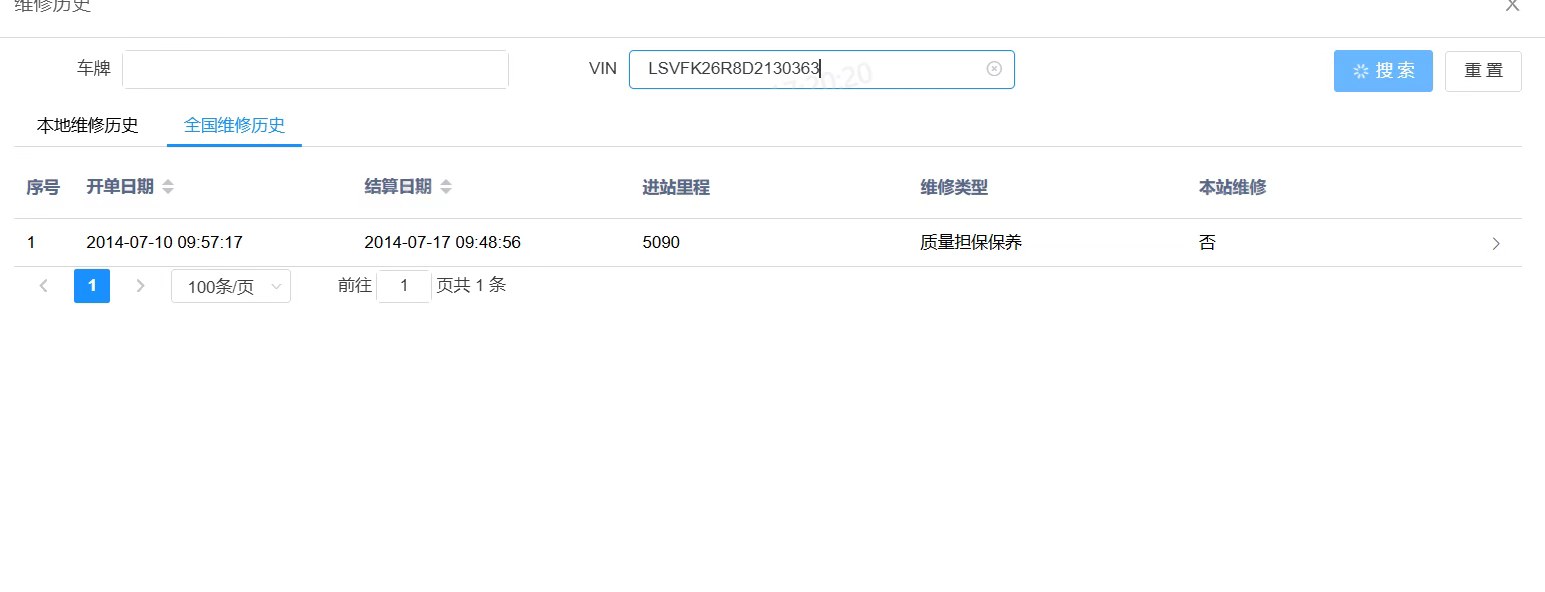1545x592 pixels.
Task: Focus the 车牌 input field
Action: (315, 69)
